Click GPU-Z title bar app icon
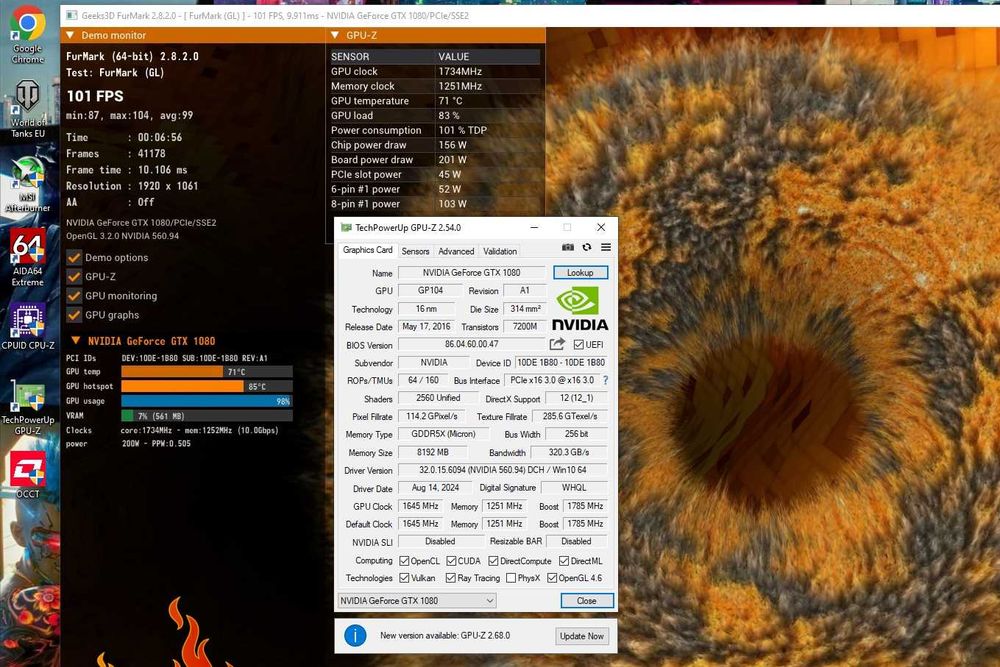 click(x=346, y=228)
